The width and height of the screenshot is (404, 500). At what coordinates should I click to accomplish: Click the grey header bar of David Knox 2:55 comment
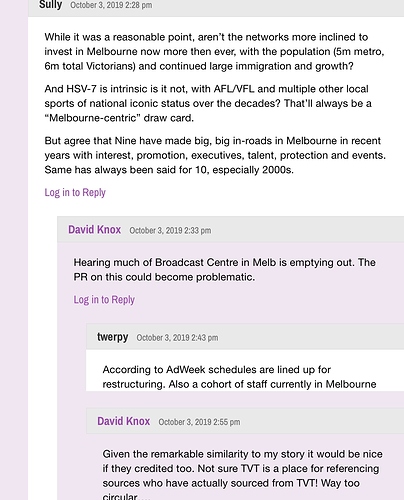coord(245,421)
